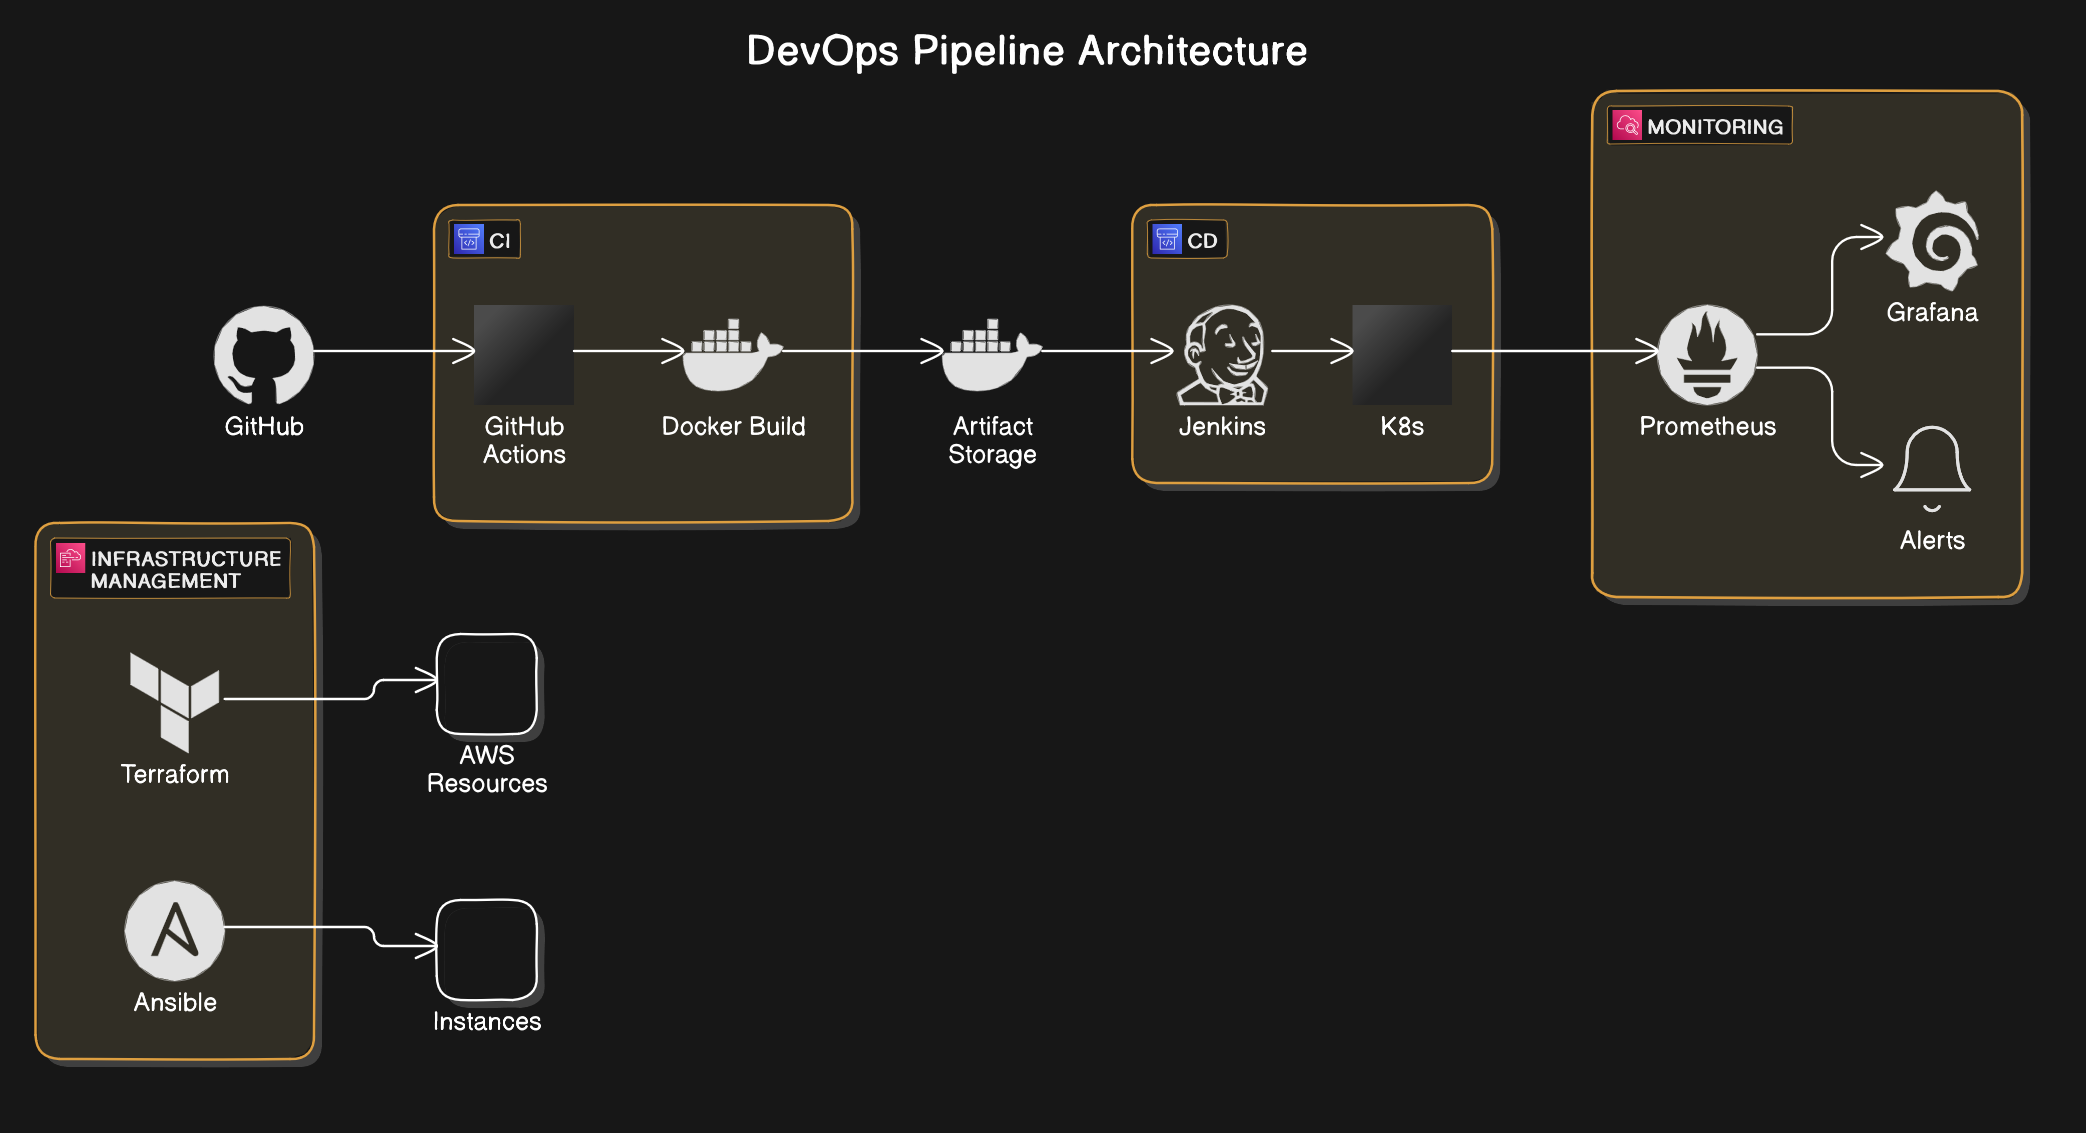Image resolution: width=2086 pixels, height=1133 pixels.
Task: Select the MONITORING group label text
Action: click(1715, 127)
